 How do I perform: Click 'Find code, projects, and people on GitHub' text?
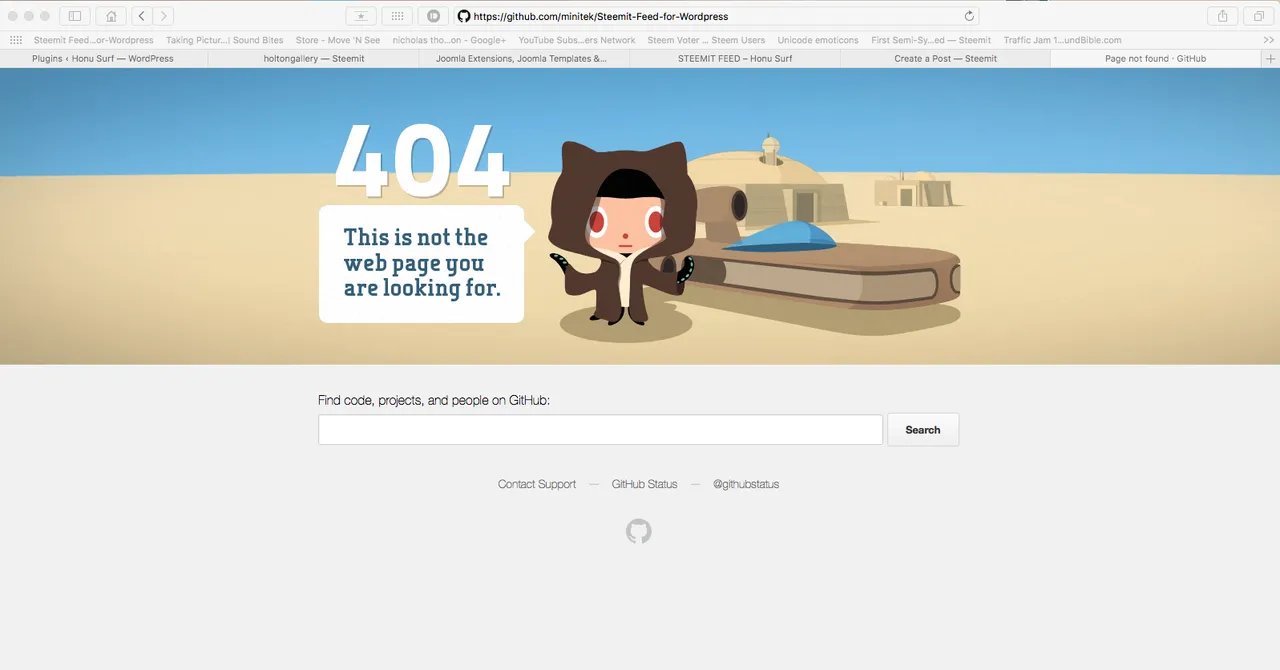[434, 400]
